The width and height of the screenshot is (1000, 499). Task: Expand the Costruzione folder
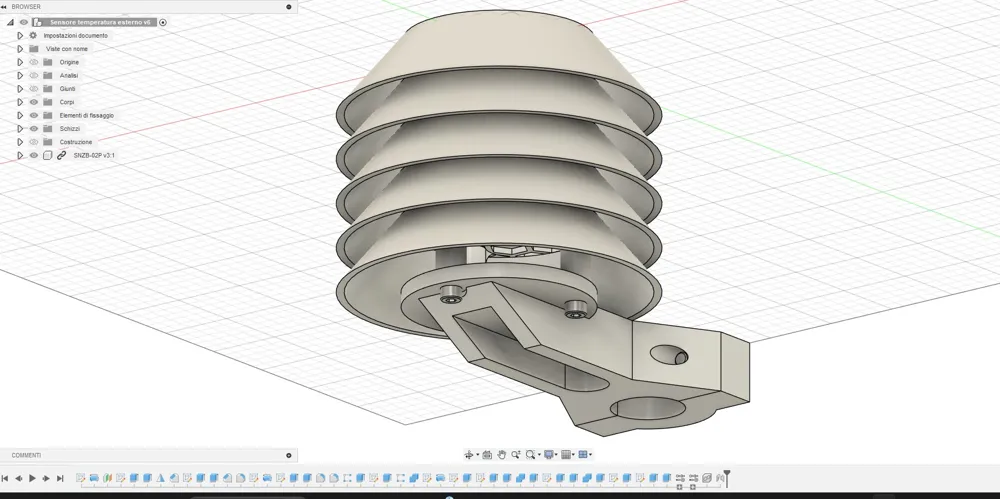tap(20, 142)
